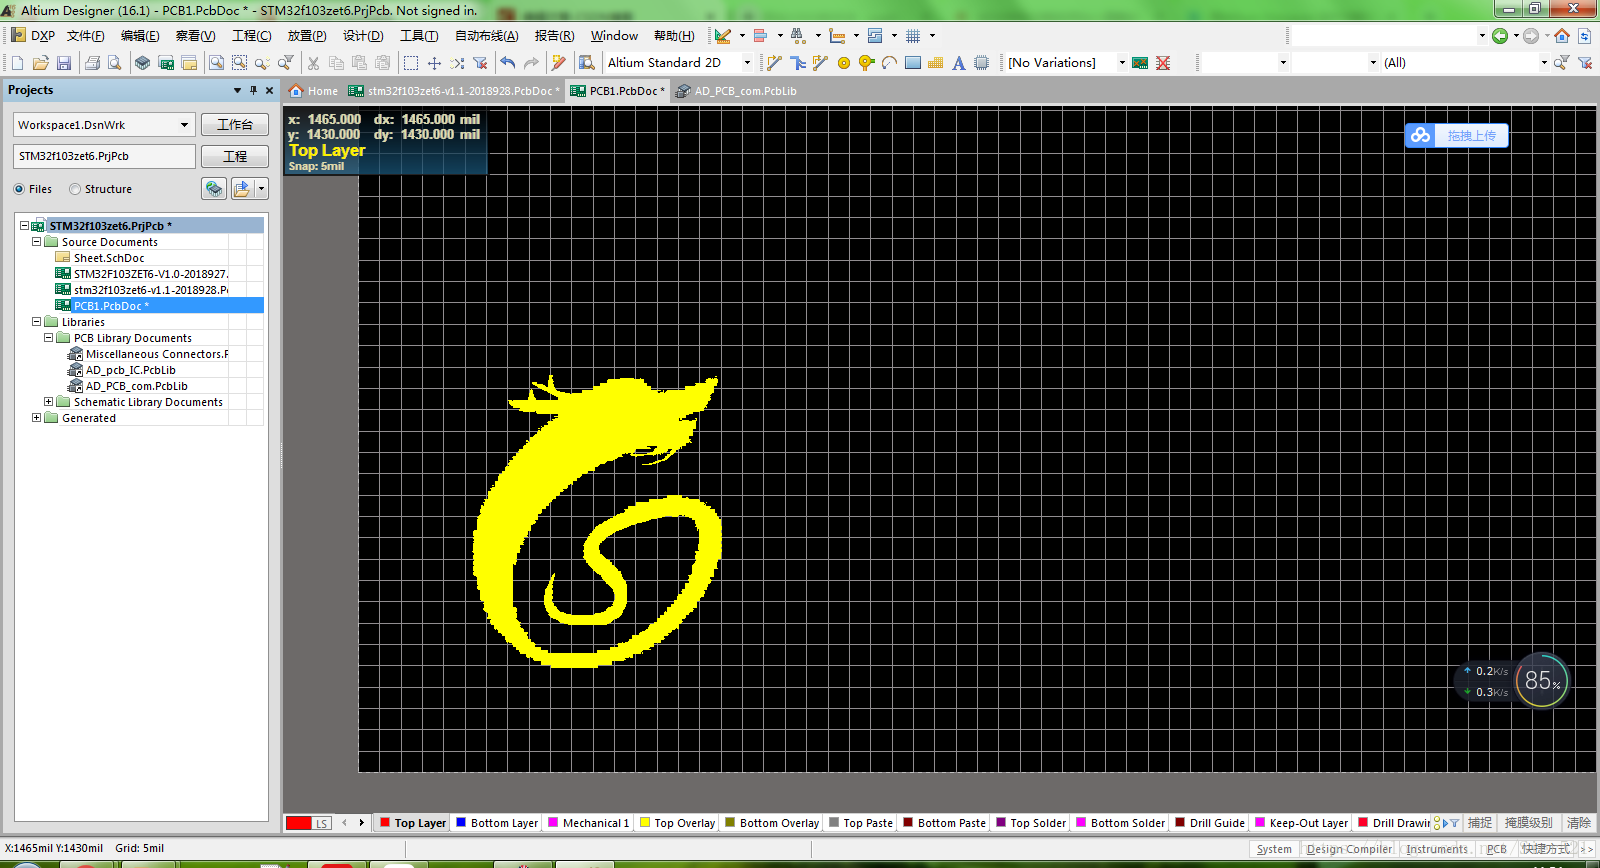Viewport: 1600px width, 868px height.
Task: Collapse the Libraries folder
Action: click(x=37, y=322)
